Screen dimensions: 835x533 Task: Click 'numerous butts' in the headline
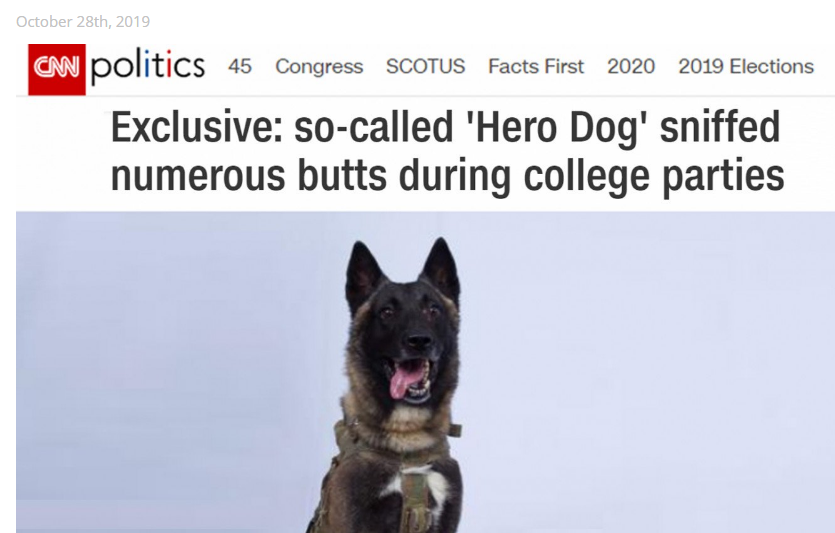(x=249, y=176)
